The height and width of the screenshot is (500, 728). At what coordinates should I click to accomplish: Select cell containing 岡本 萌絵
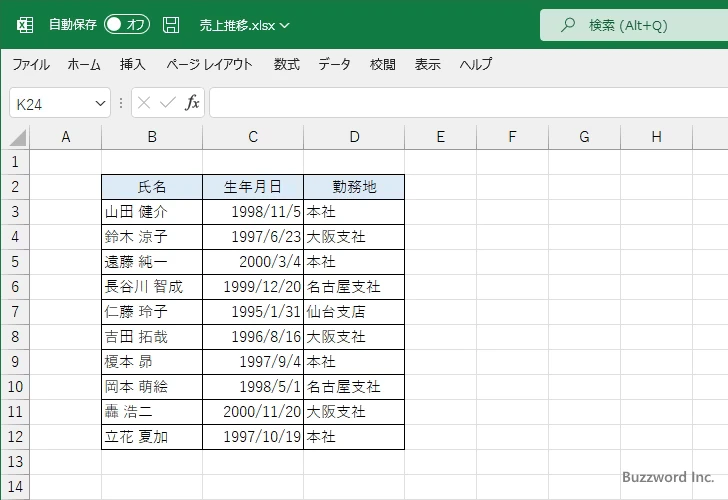coord(152,387)
